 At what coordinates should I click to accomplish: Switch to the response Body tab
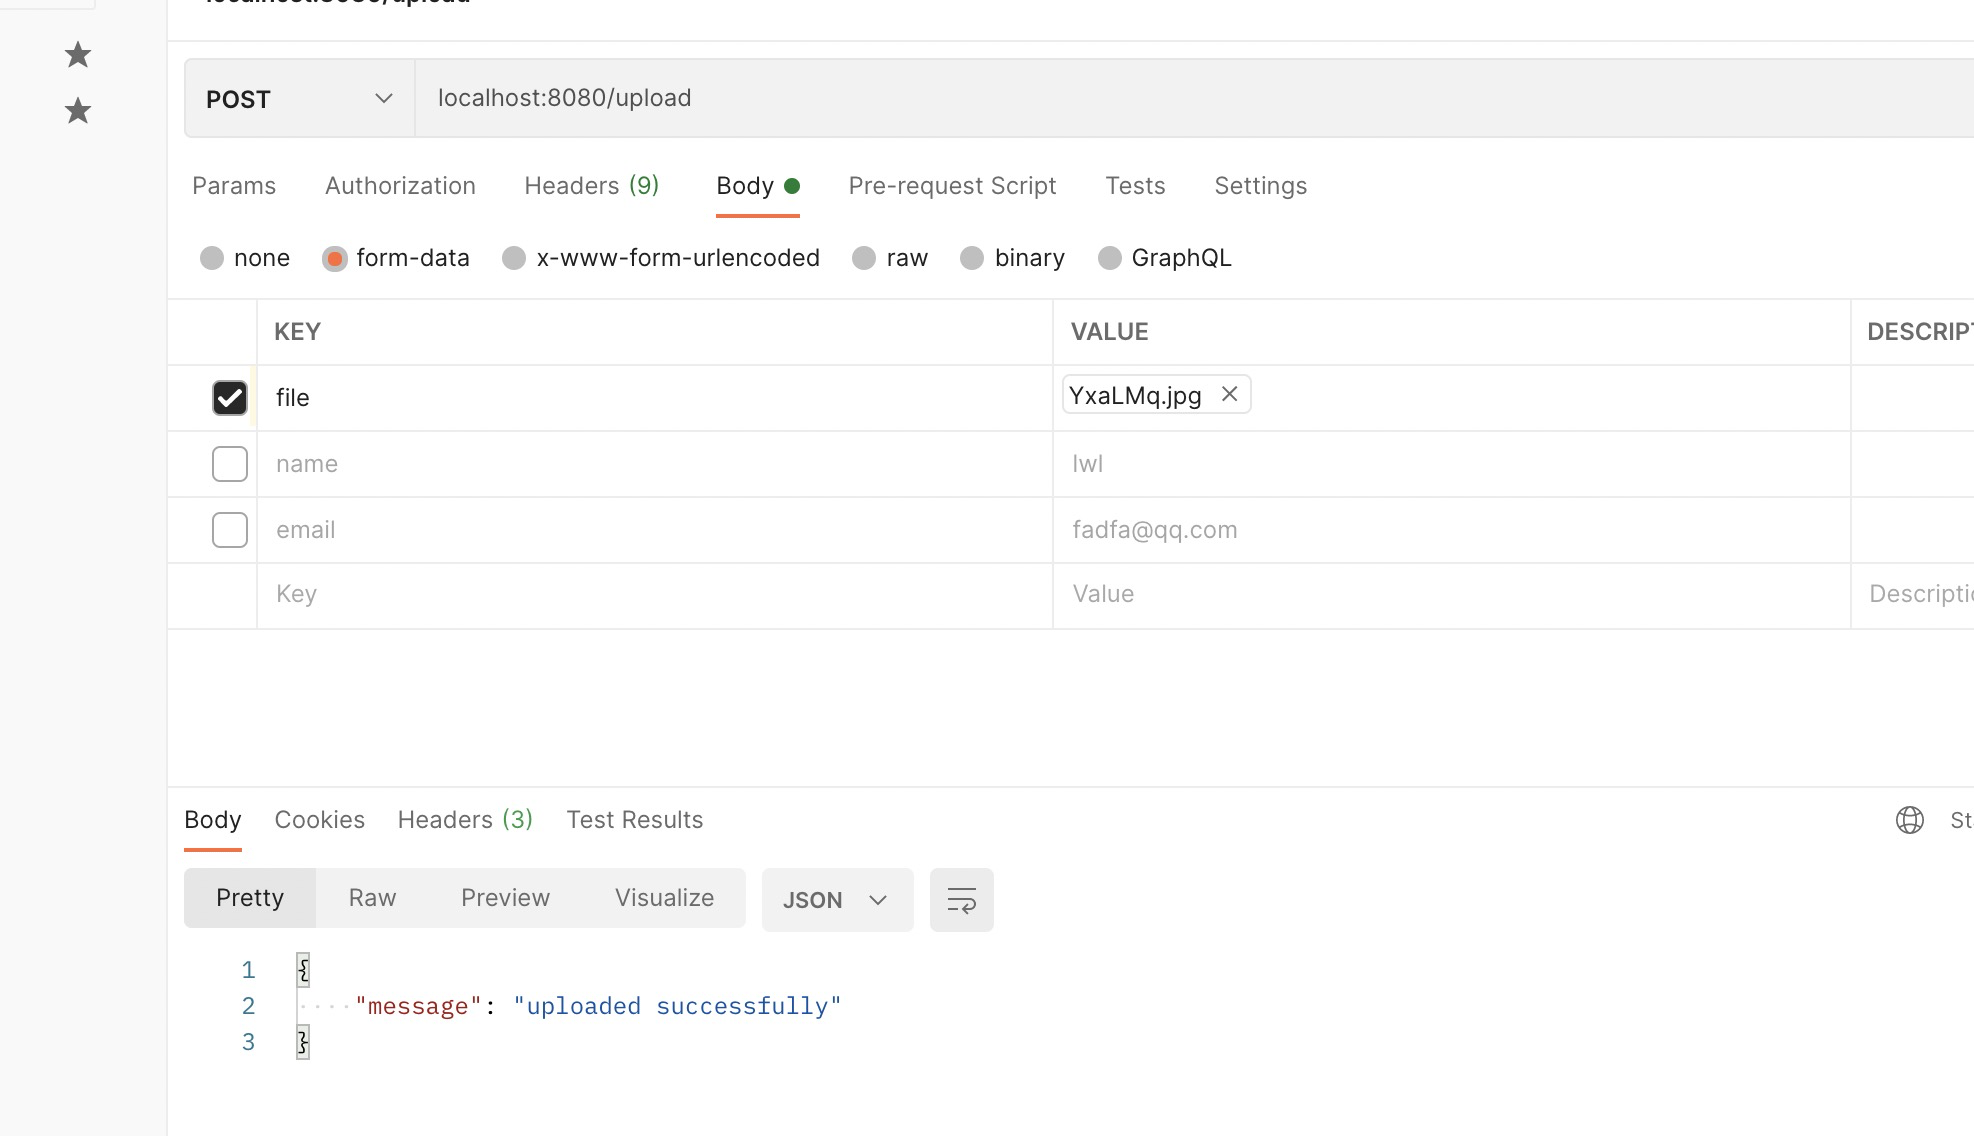tap(213, 820)
